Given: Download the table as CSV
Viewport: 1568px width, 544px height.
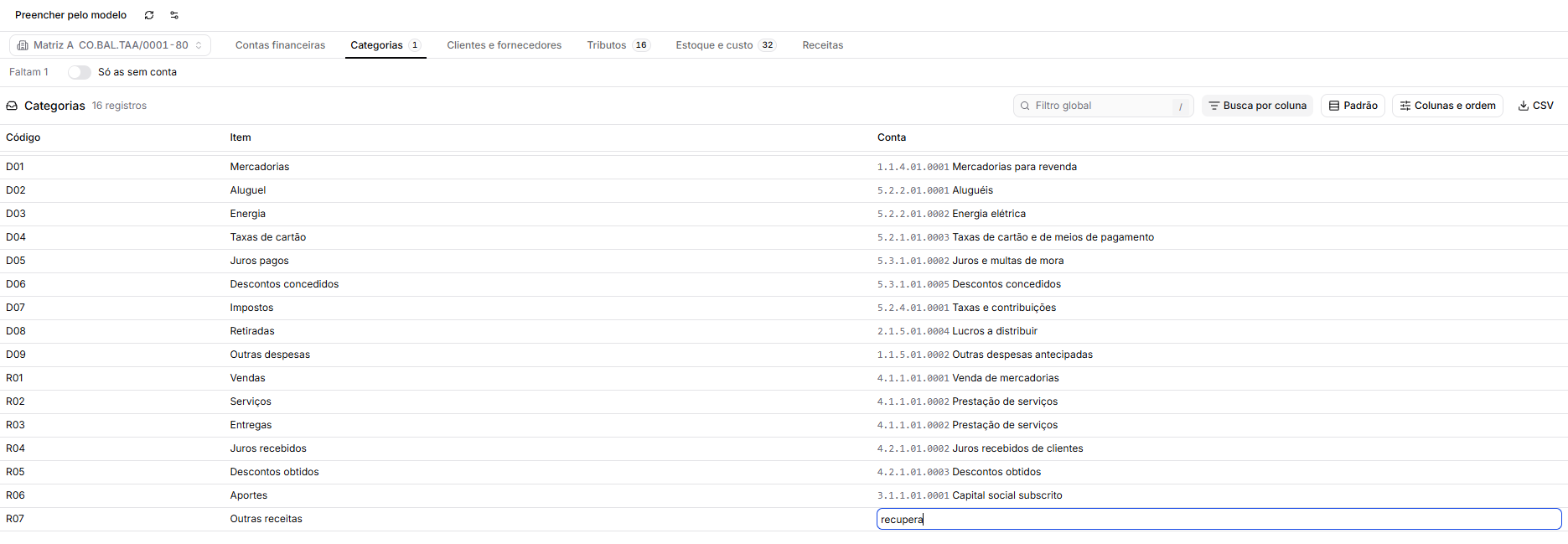Looking at the screenshot, I should coord(1535,105).
